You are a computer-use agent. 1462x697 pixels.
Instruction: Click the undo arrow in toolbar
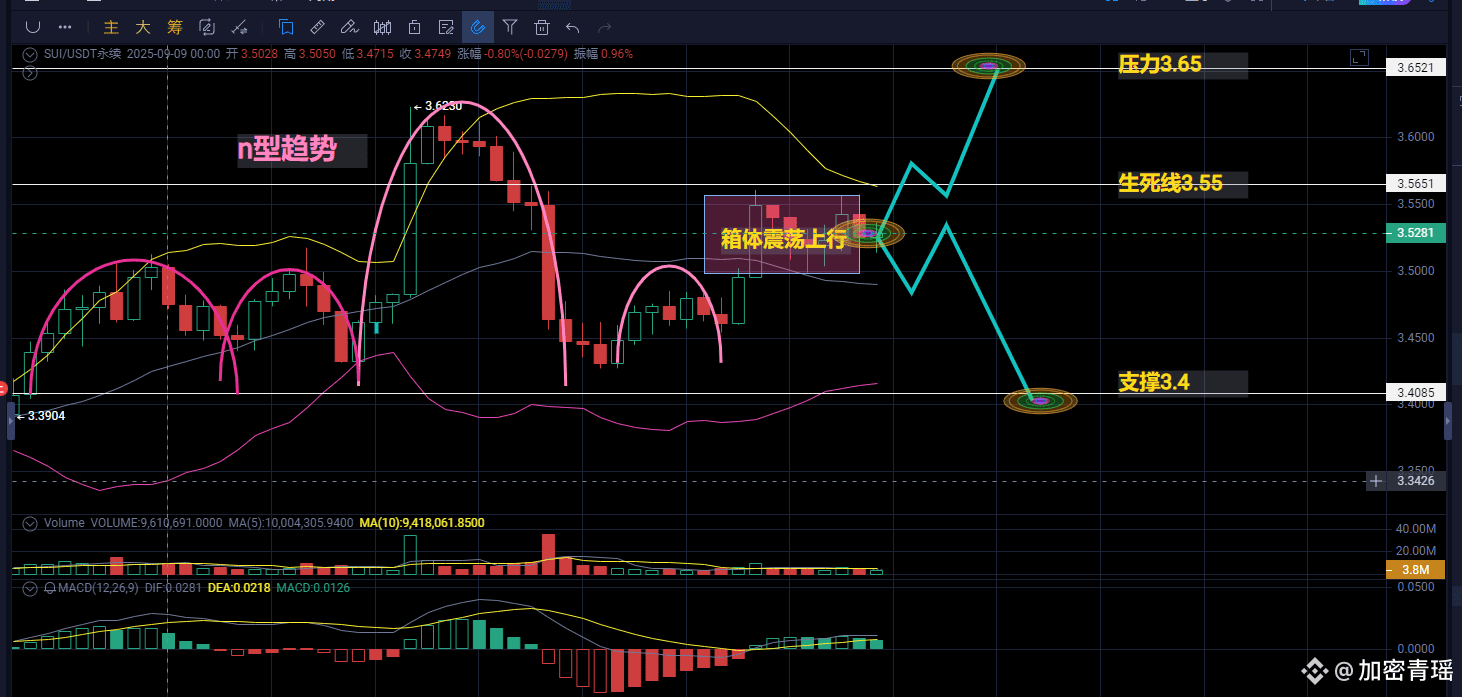[572, 27]
